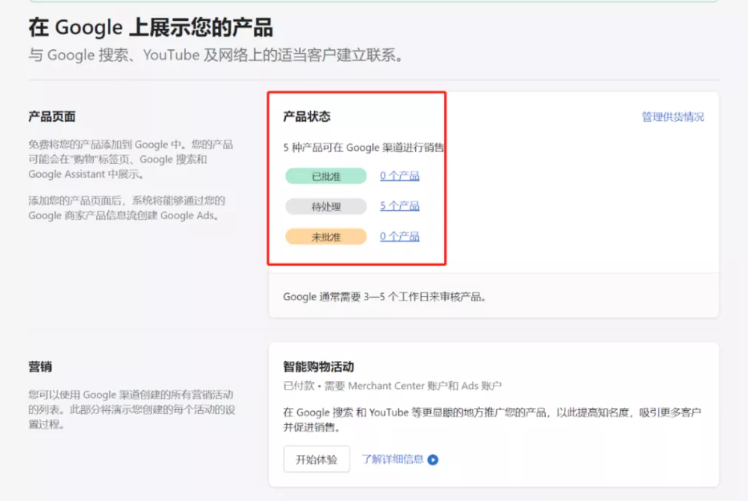Select the note Google 通常需要 3—5 个工作日来审核产品
The image size is (748, 501).
click(x=384, y=297)
